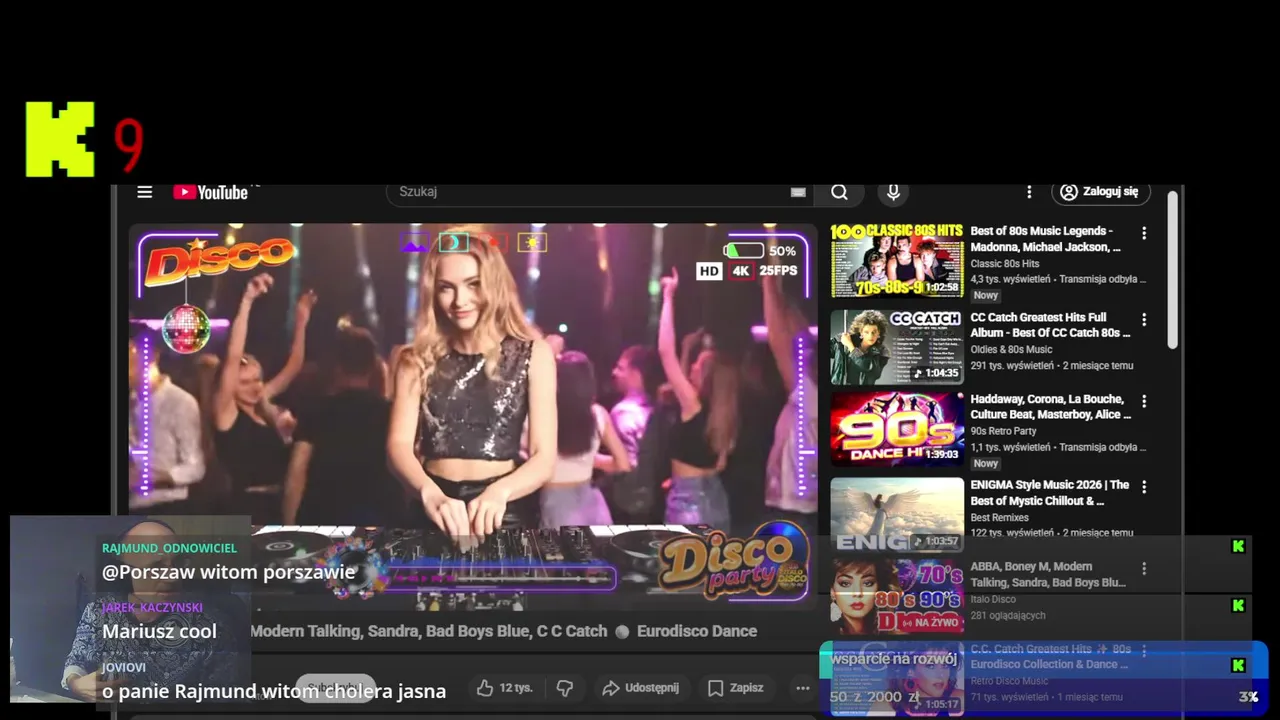The width and height of the screenshot is (1280, 720).
Task: Open the Enigma angel thumbnail
Action: pyautogui.click(x=897, y=514)
